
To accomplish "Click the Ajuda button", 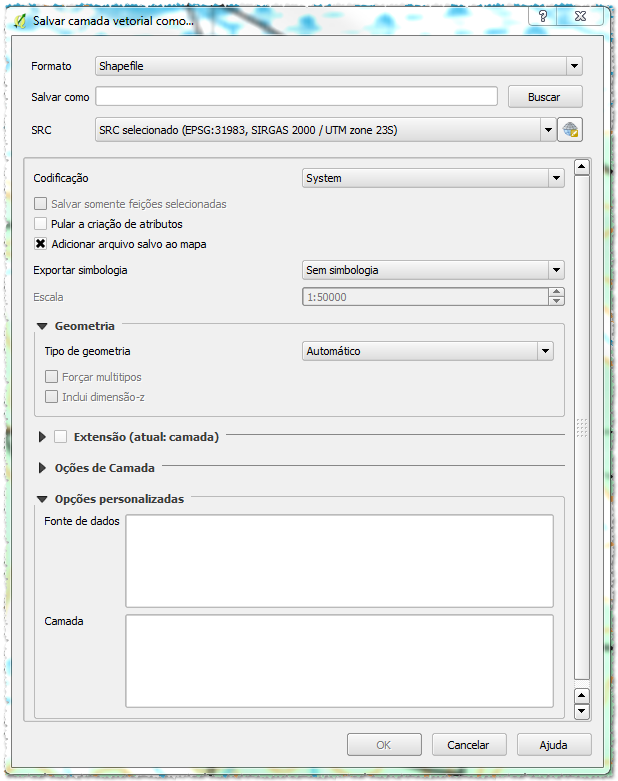I will coord(553,745).
